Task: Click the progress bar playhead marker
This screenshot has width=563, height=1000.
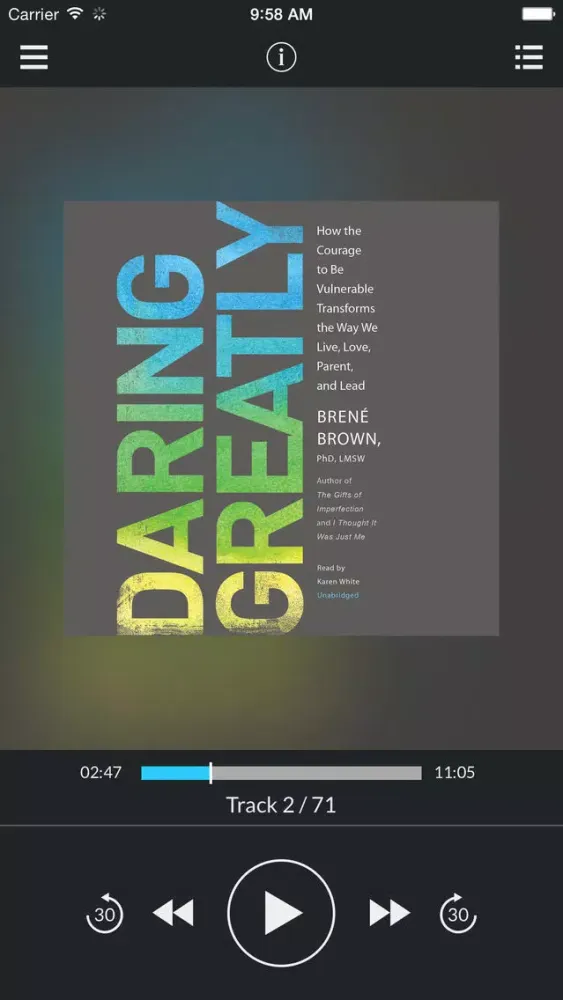Action: [x=210, y=773]
